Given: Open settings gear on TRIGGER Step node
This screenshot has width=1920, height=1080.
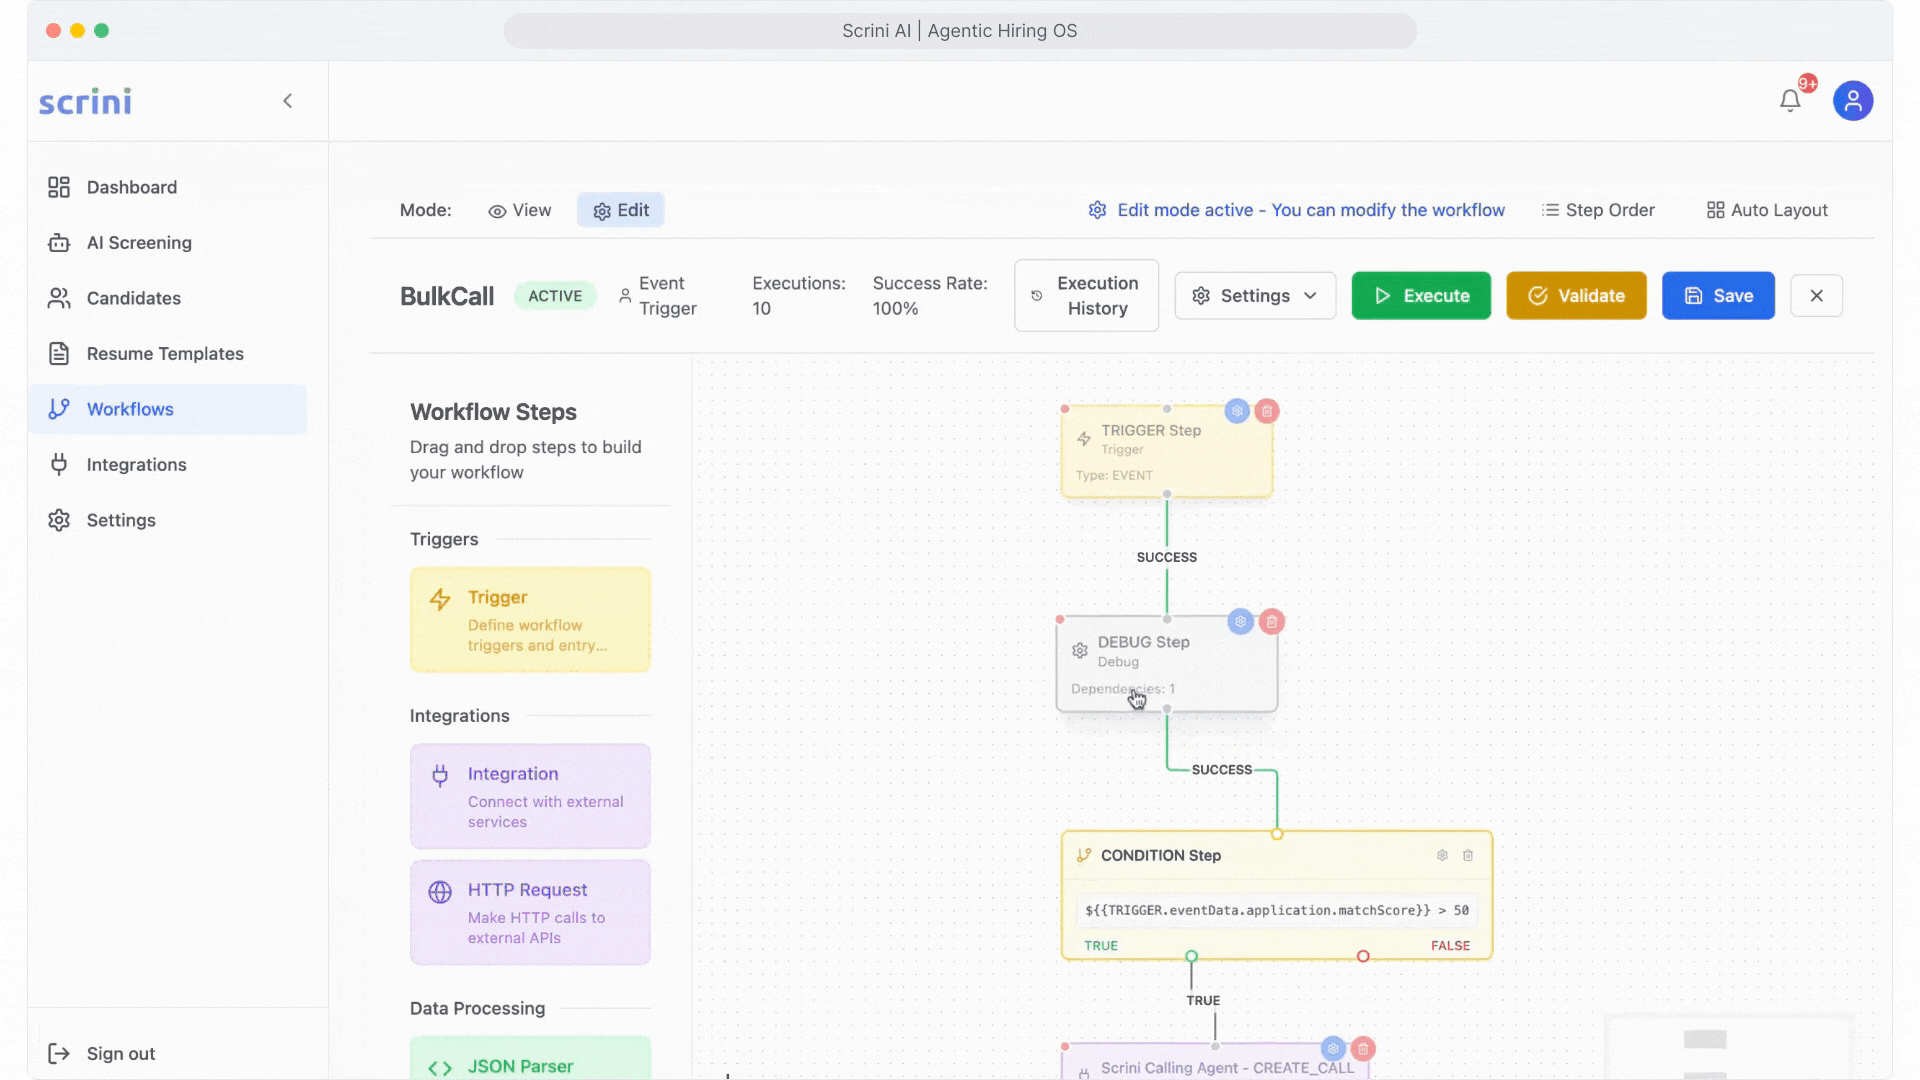Looking at the screenshot, I should tap(1237, 411).
